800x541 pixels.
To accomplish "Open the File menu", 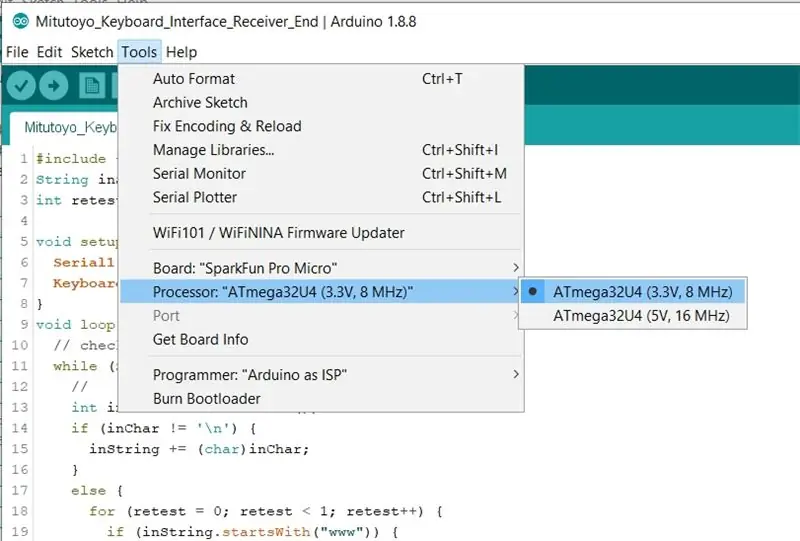I will click(x=17, y=52).
